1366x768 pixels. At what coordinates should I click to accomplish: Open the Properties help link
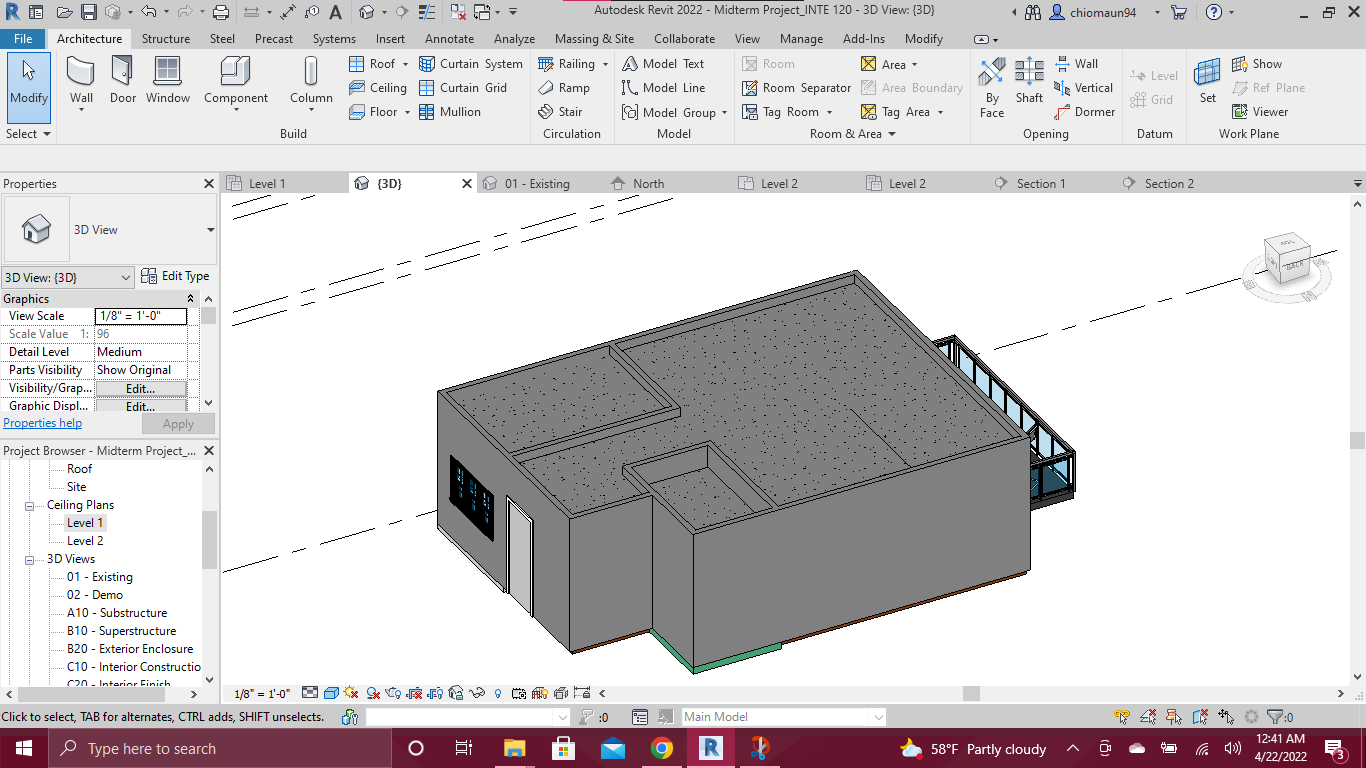pyautogui.click(x=42, y=422)
